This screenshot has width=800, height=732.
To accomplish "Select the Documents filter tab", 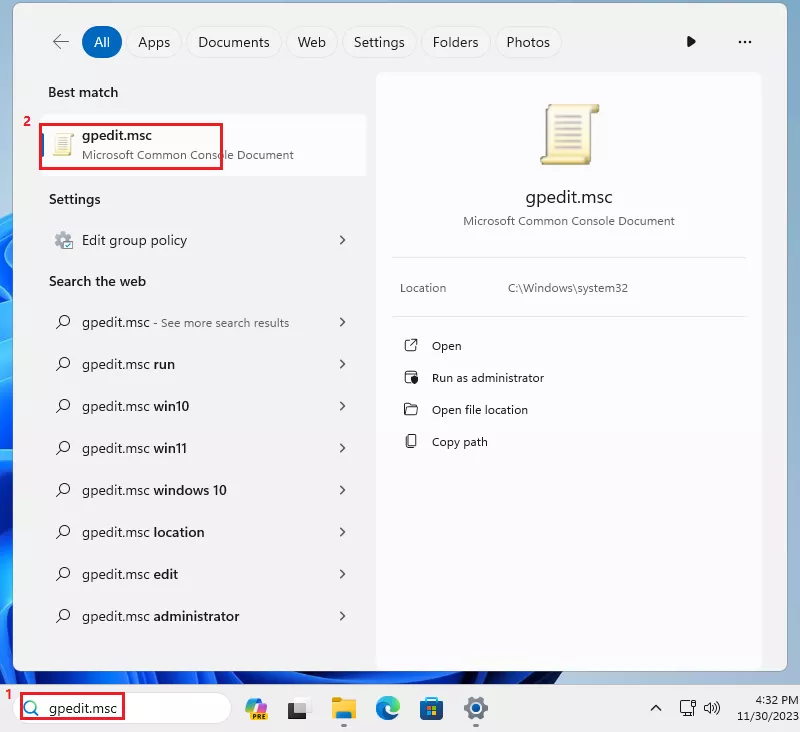I will click(234, 42).
